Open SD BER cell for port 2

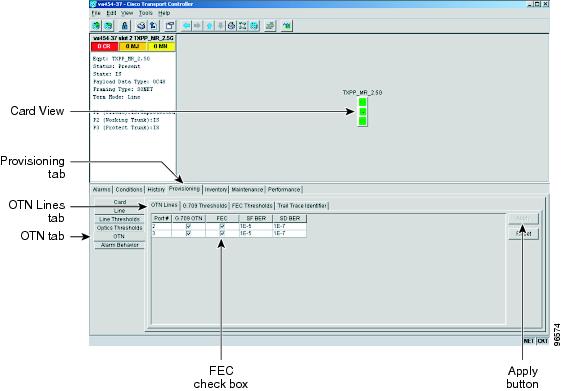click(x=289, y=226)
